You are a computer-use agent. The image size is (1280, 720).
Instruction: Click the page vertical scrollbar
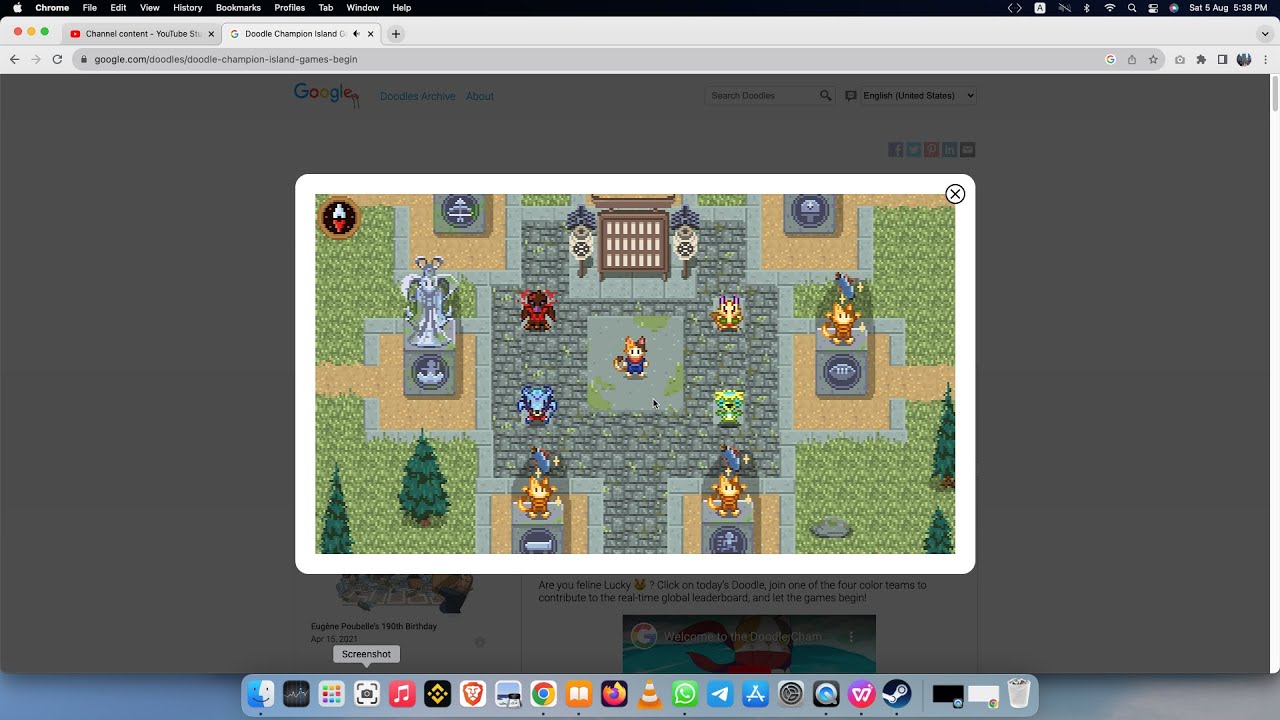click(1274, 93)
